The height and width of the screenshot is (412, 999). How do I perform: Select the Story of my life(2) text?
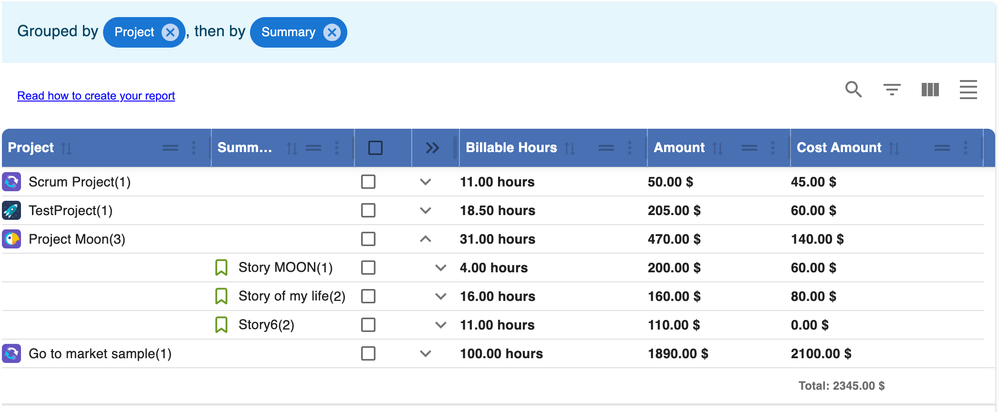292,296
